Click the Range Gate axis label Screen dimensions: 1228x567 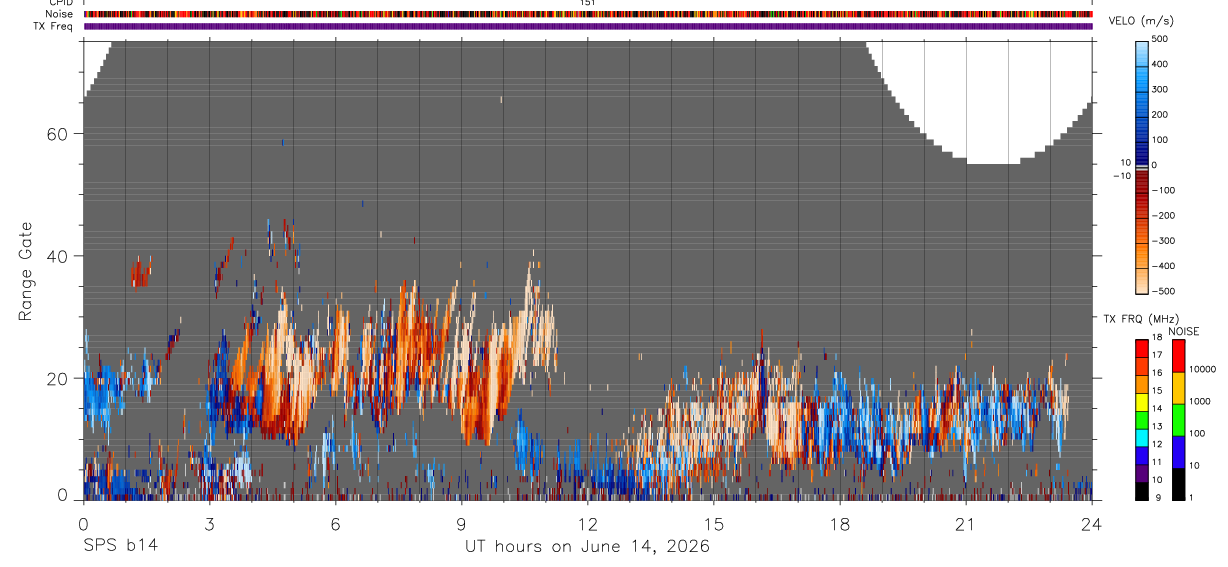(x=25, y=270)
